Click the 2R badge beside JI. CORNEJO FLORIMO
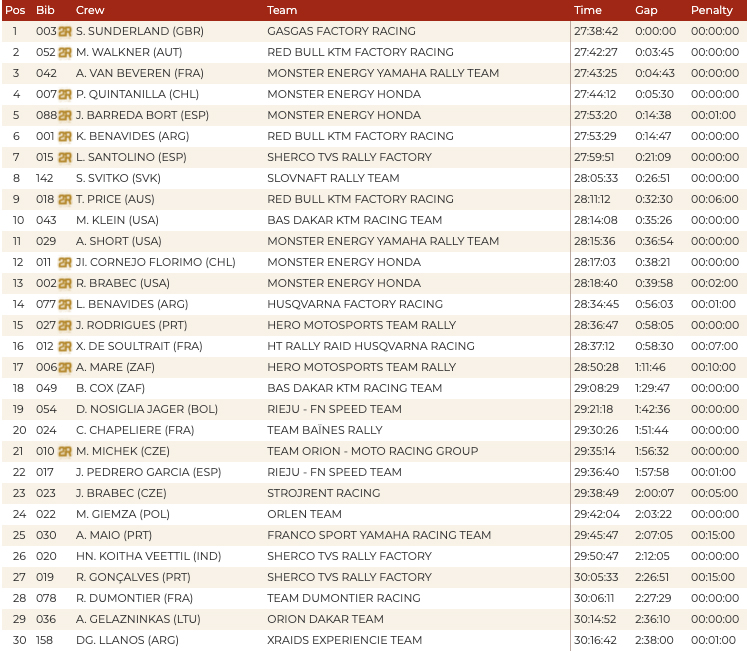The width and height of the screenshot is (747, 651). (x=65, y=262)
